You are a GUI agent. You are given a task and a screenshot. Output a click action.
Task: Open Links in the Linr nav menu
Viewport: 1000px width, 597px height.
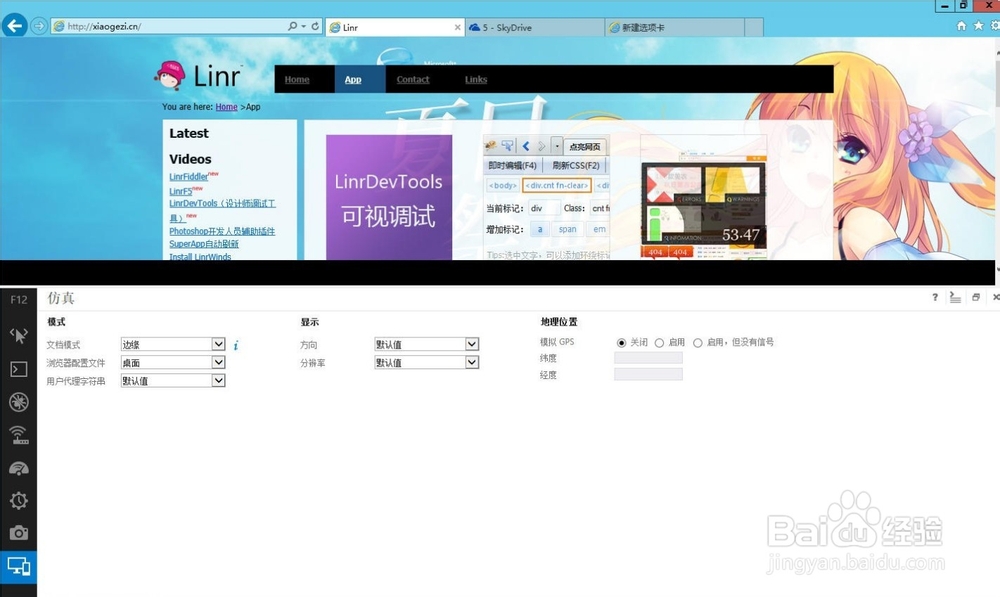point(476,80)
